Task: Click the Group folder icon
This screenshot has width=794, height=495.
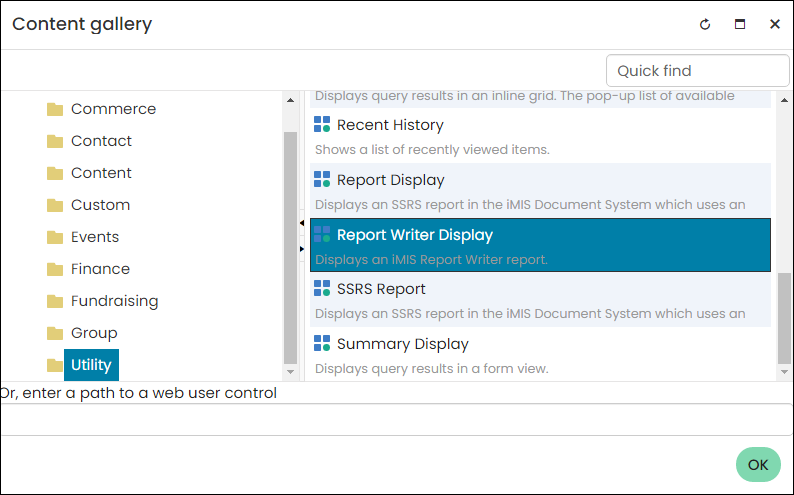Action: (55, 333)
